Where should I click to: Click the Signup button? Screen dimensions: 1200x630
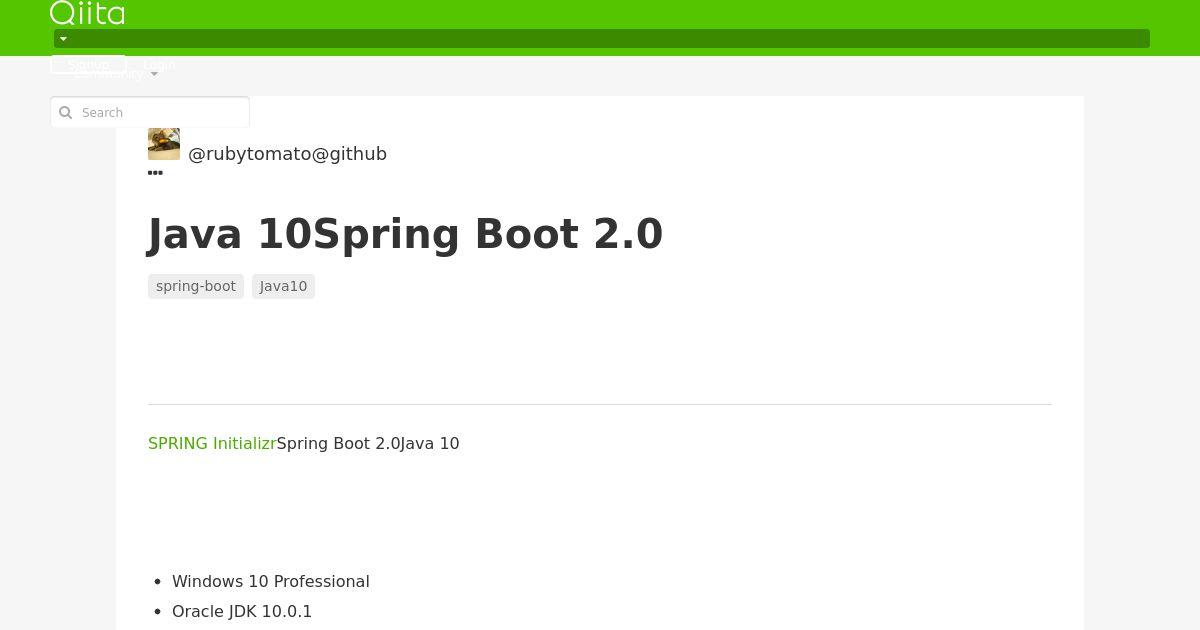(88, 64)
